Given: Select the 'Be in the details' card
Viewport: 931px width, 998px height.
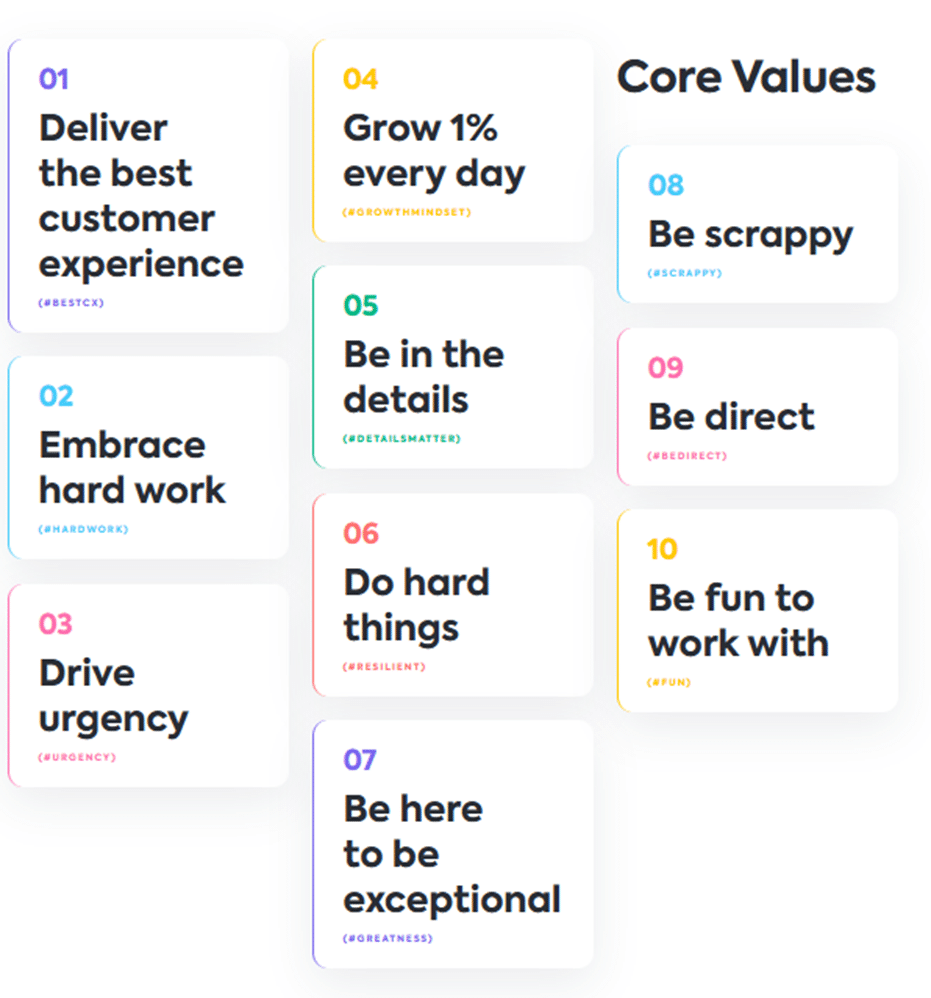Looking at the screenshot, I should 453,367.
